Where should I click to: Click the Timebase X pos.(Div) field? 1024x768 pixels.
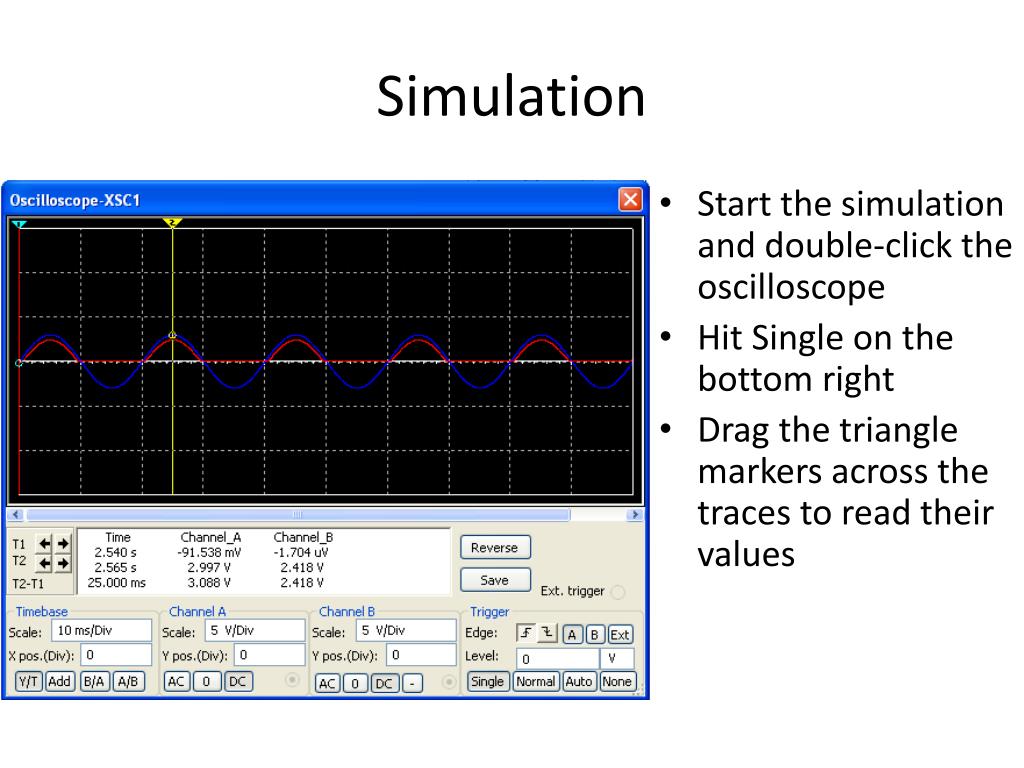116,654
